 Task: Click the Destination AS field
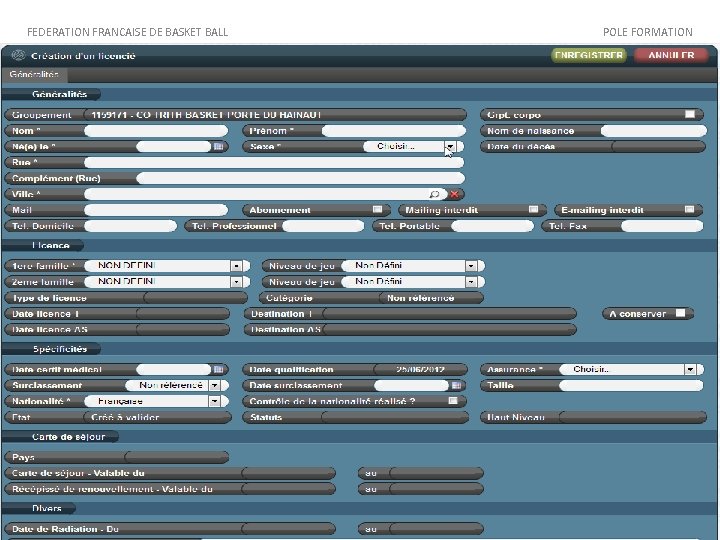450,330
